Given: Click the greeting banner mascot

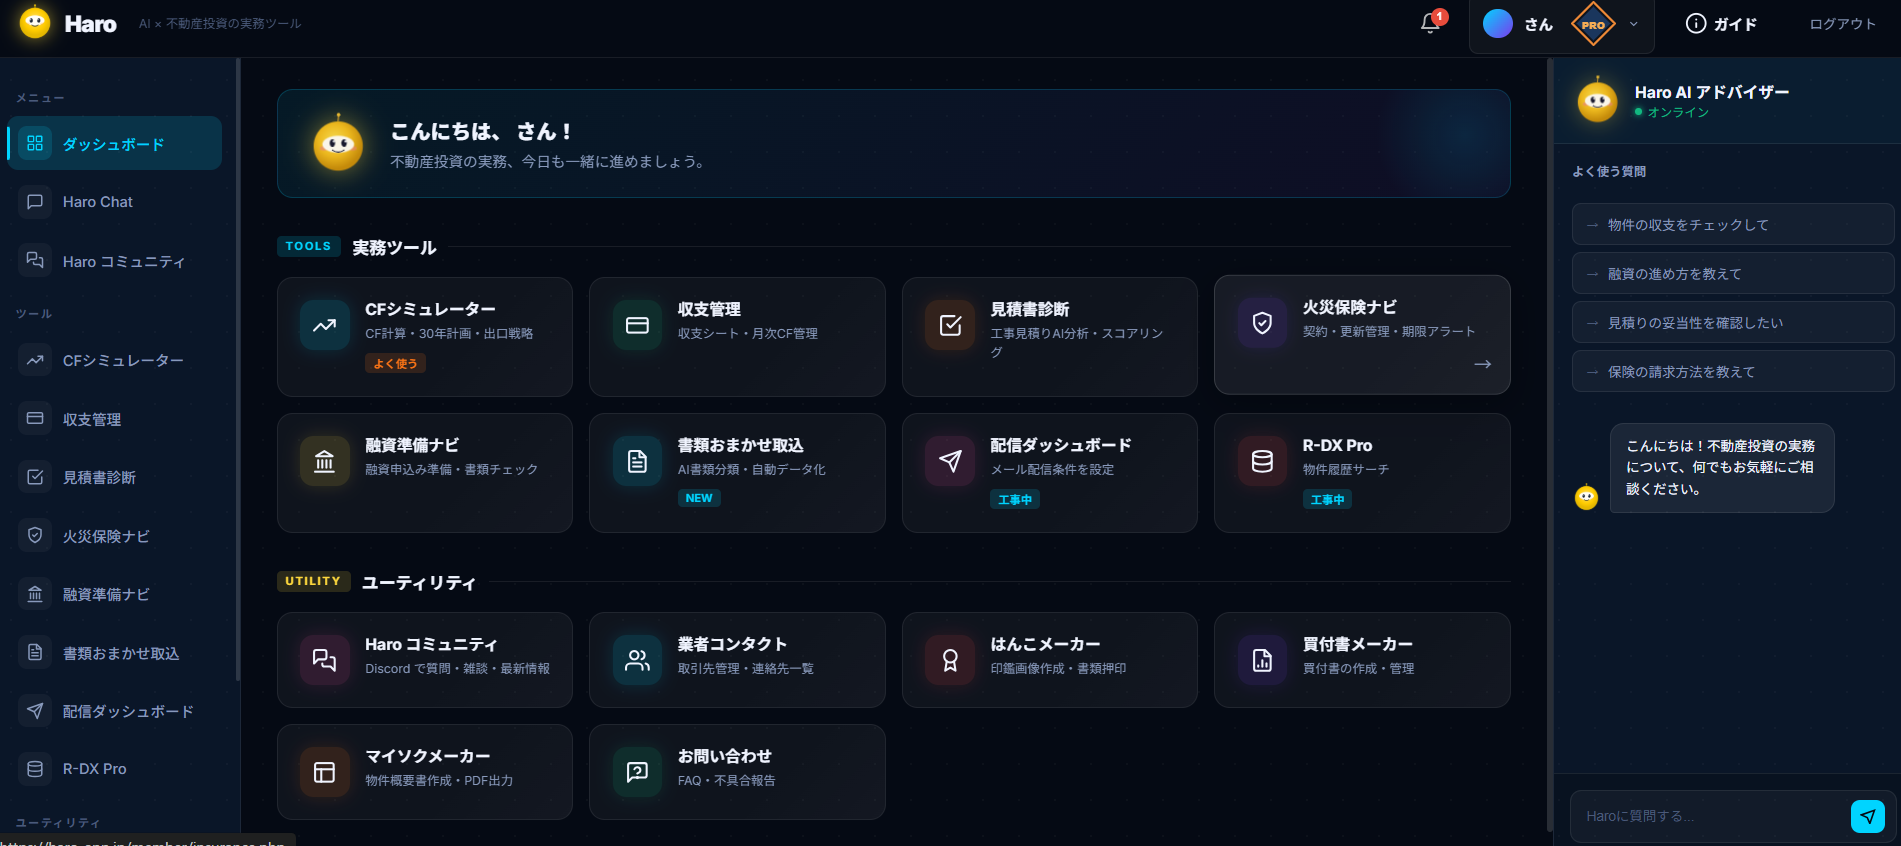Looking at the screenshot, I should 338,143.
